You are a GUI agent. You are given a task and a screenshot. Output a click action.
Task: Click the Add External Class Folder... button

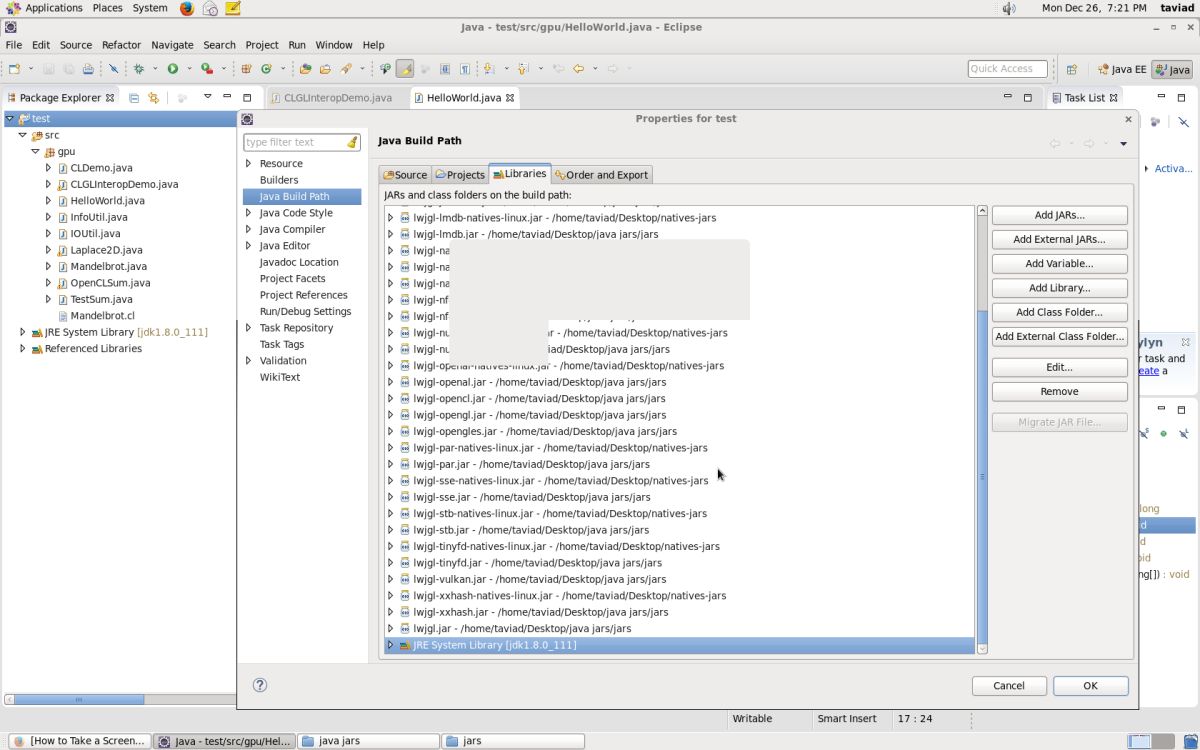1059,336
